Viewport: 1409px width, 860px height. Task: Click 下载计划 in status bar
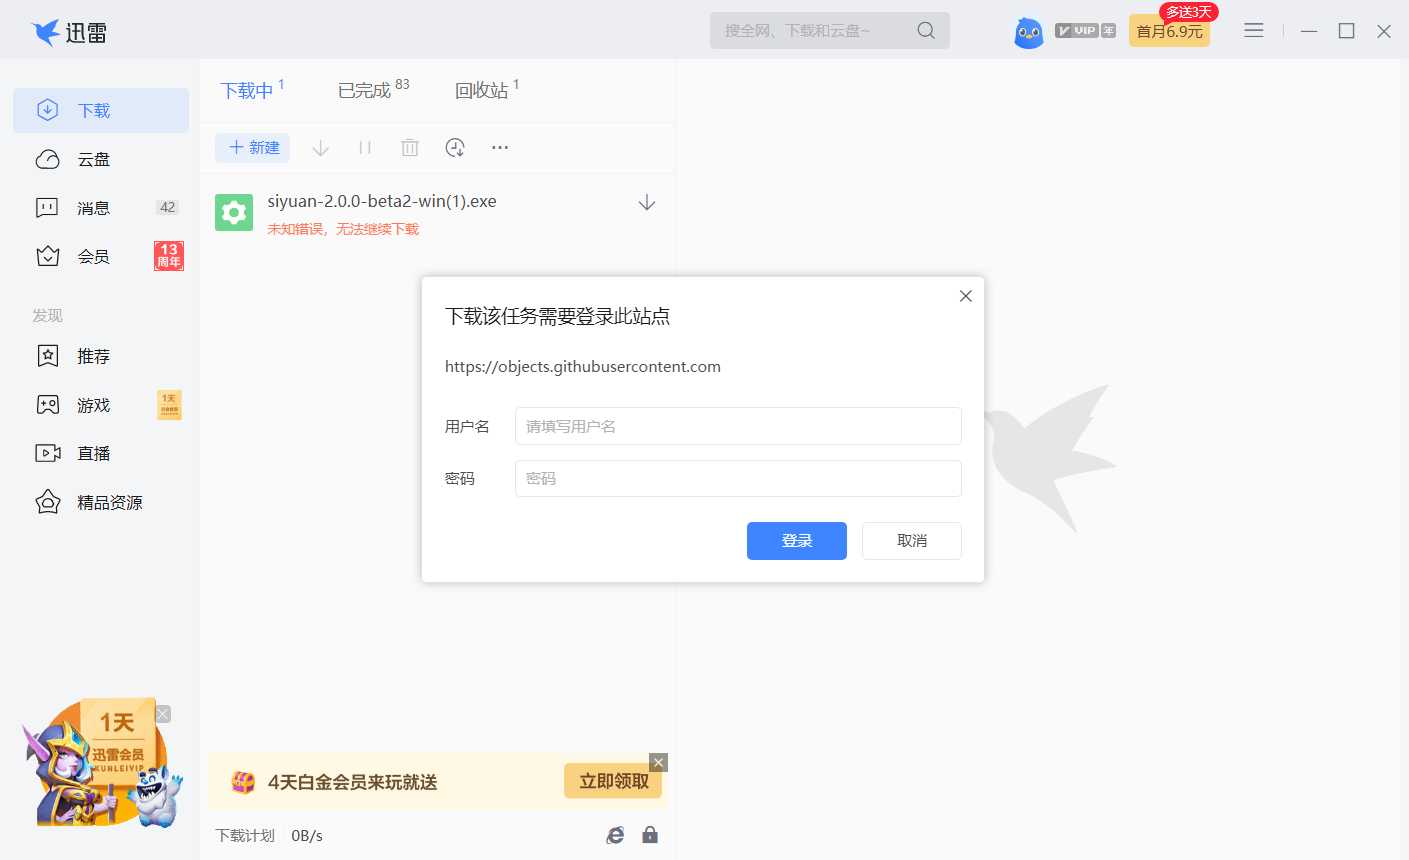coord(245,835)
